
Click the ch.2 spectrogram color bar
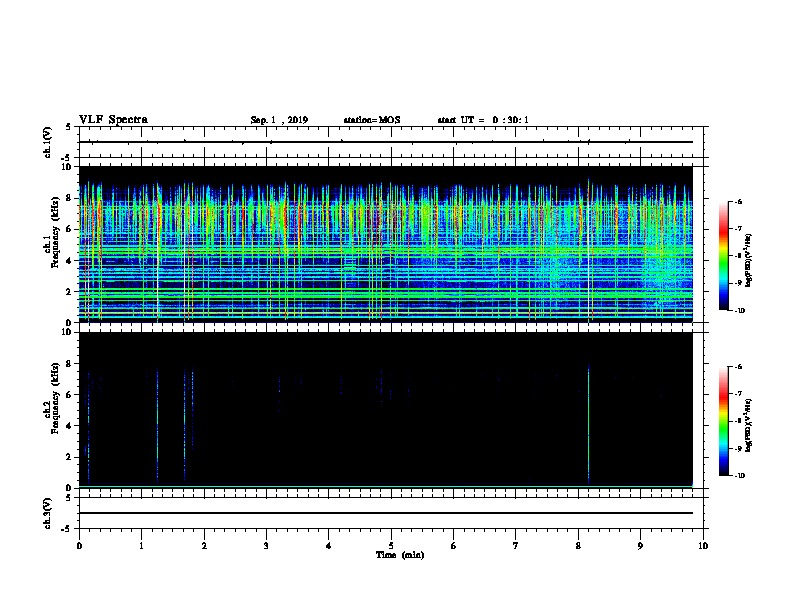coord(723,421)
